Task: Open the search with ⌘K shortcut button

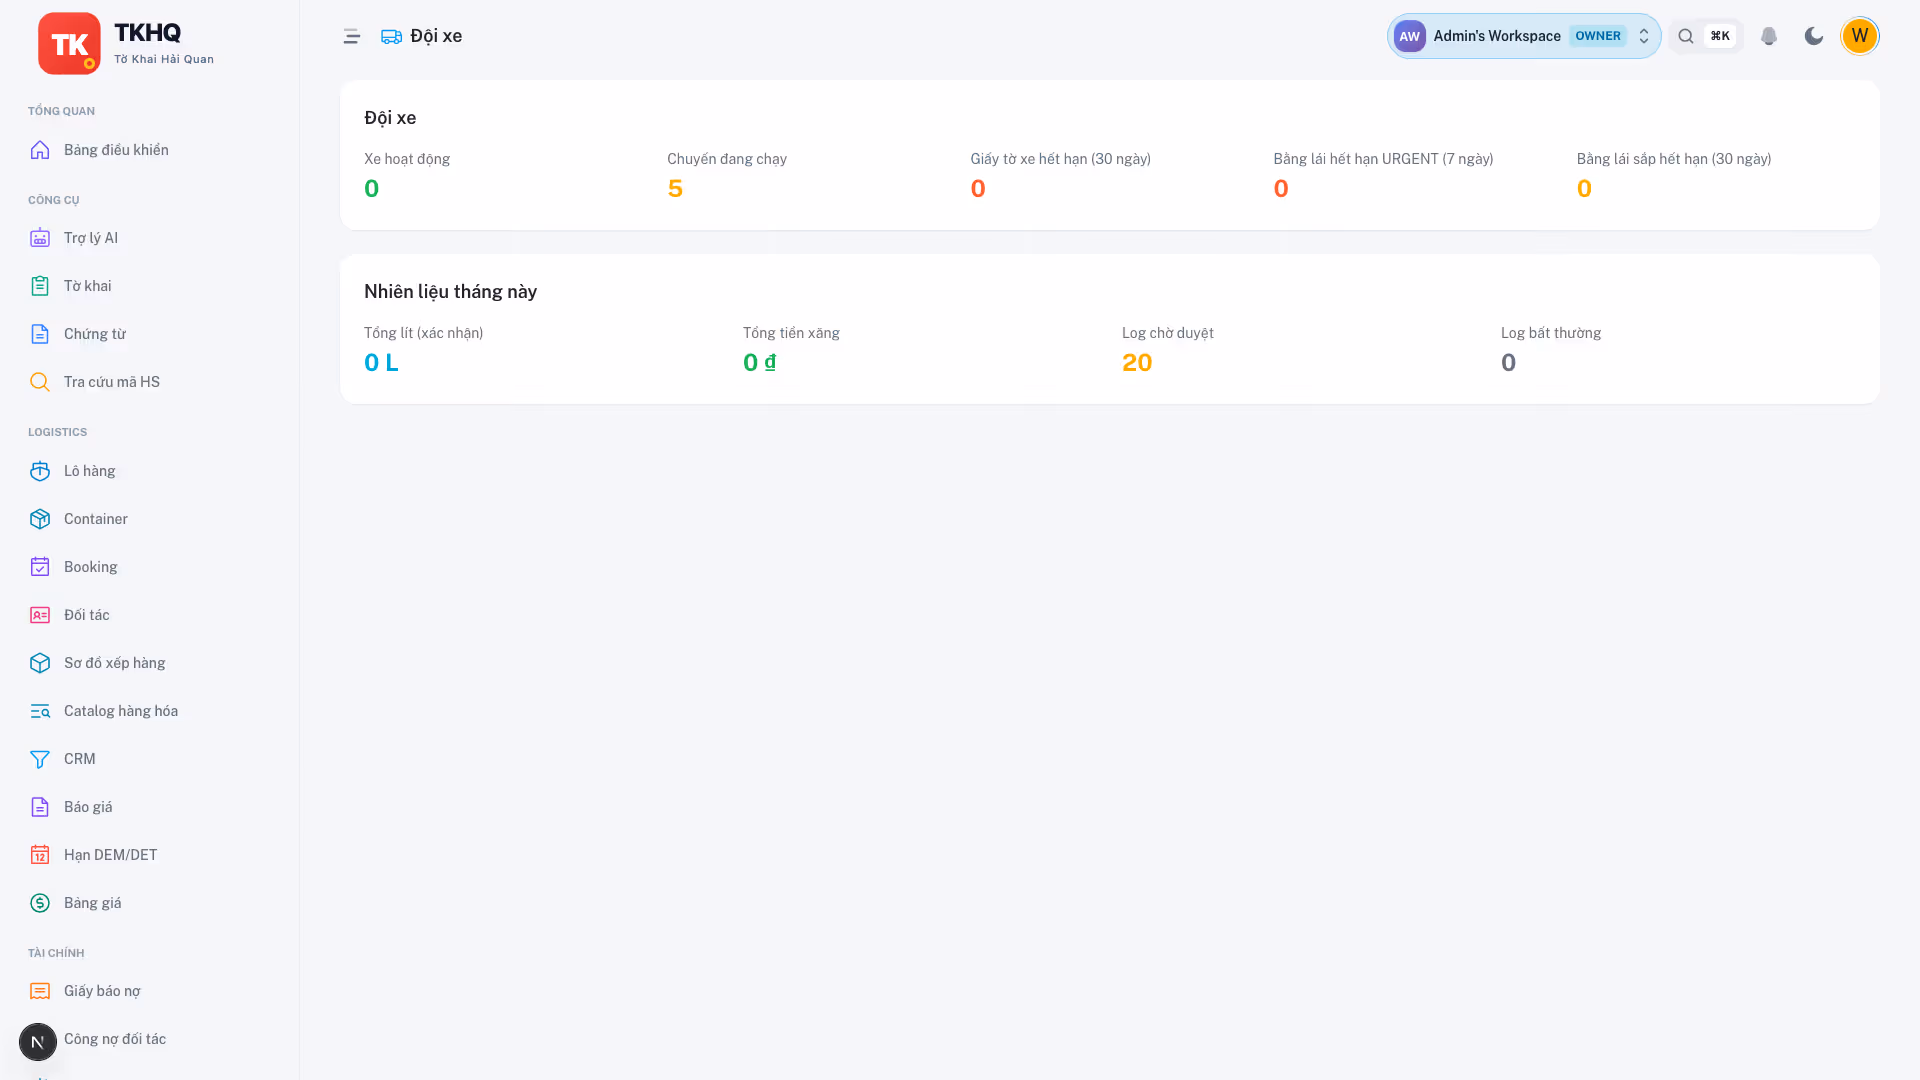Action: pos(1706,37)
